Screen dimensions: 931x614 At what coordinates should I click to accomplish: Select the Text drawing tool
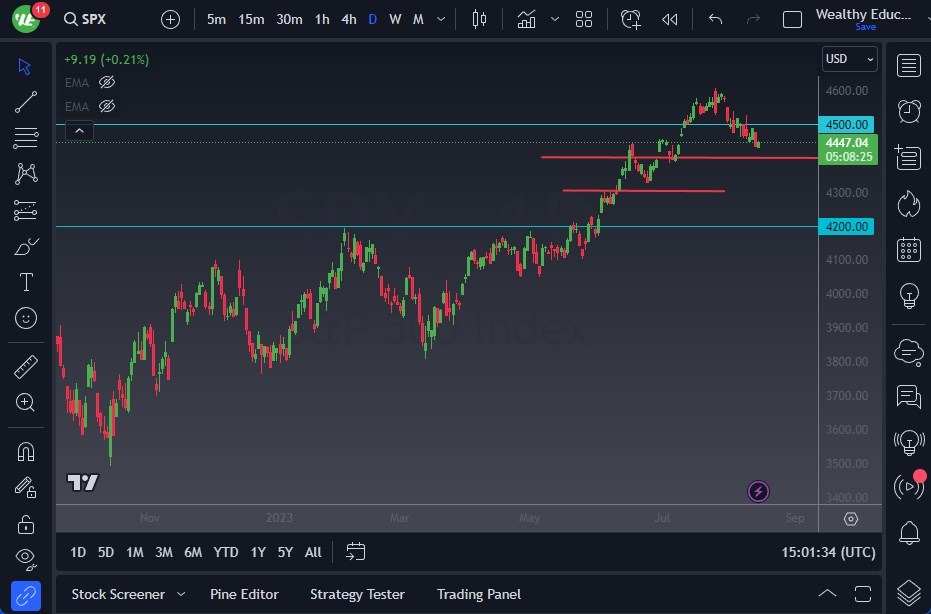click(25, 282)
